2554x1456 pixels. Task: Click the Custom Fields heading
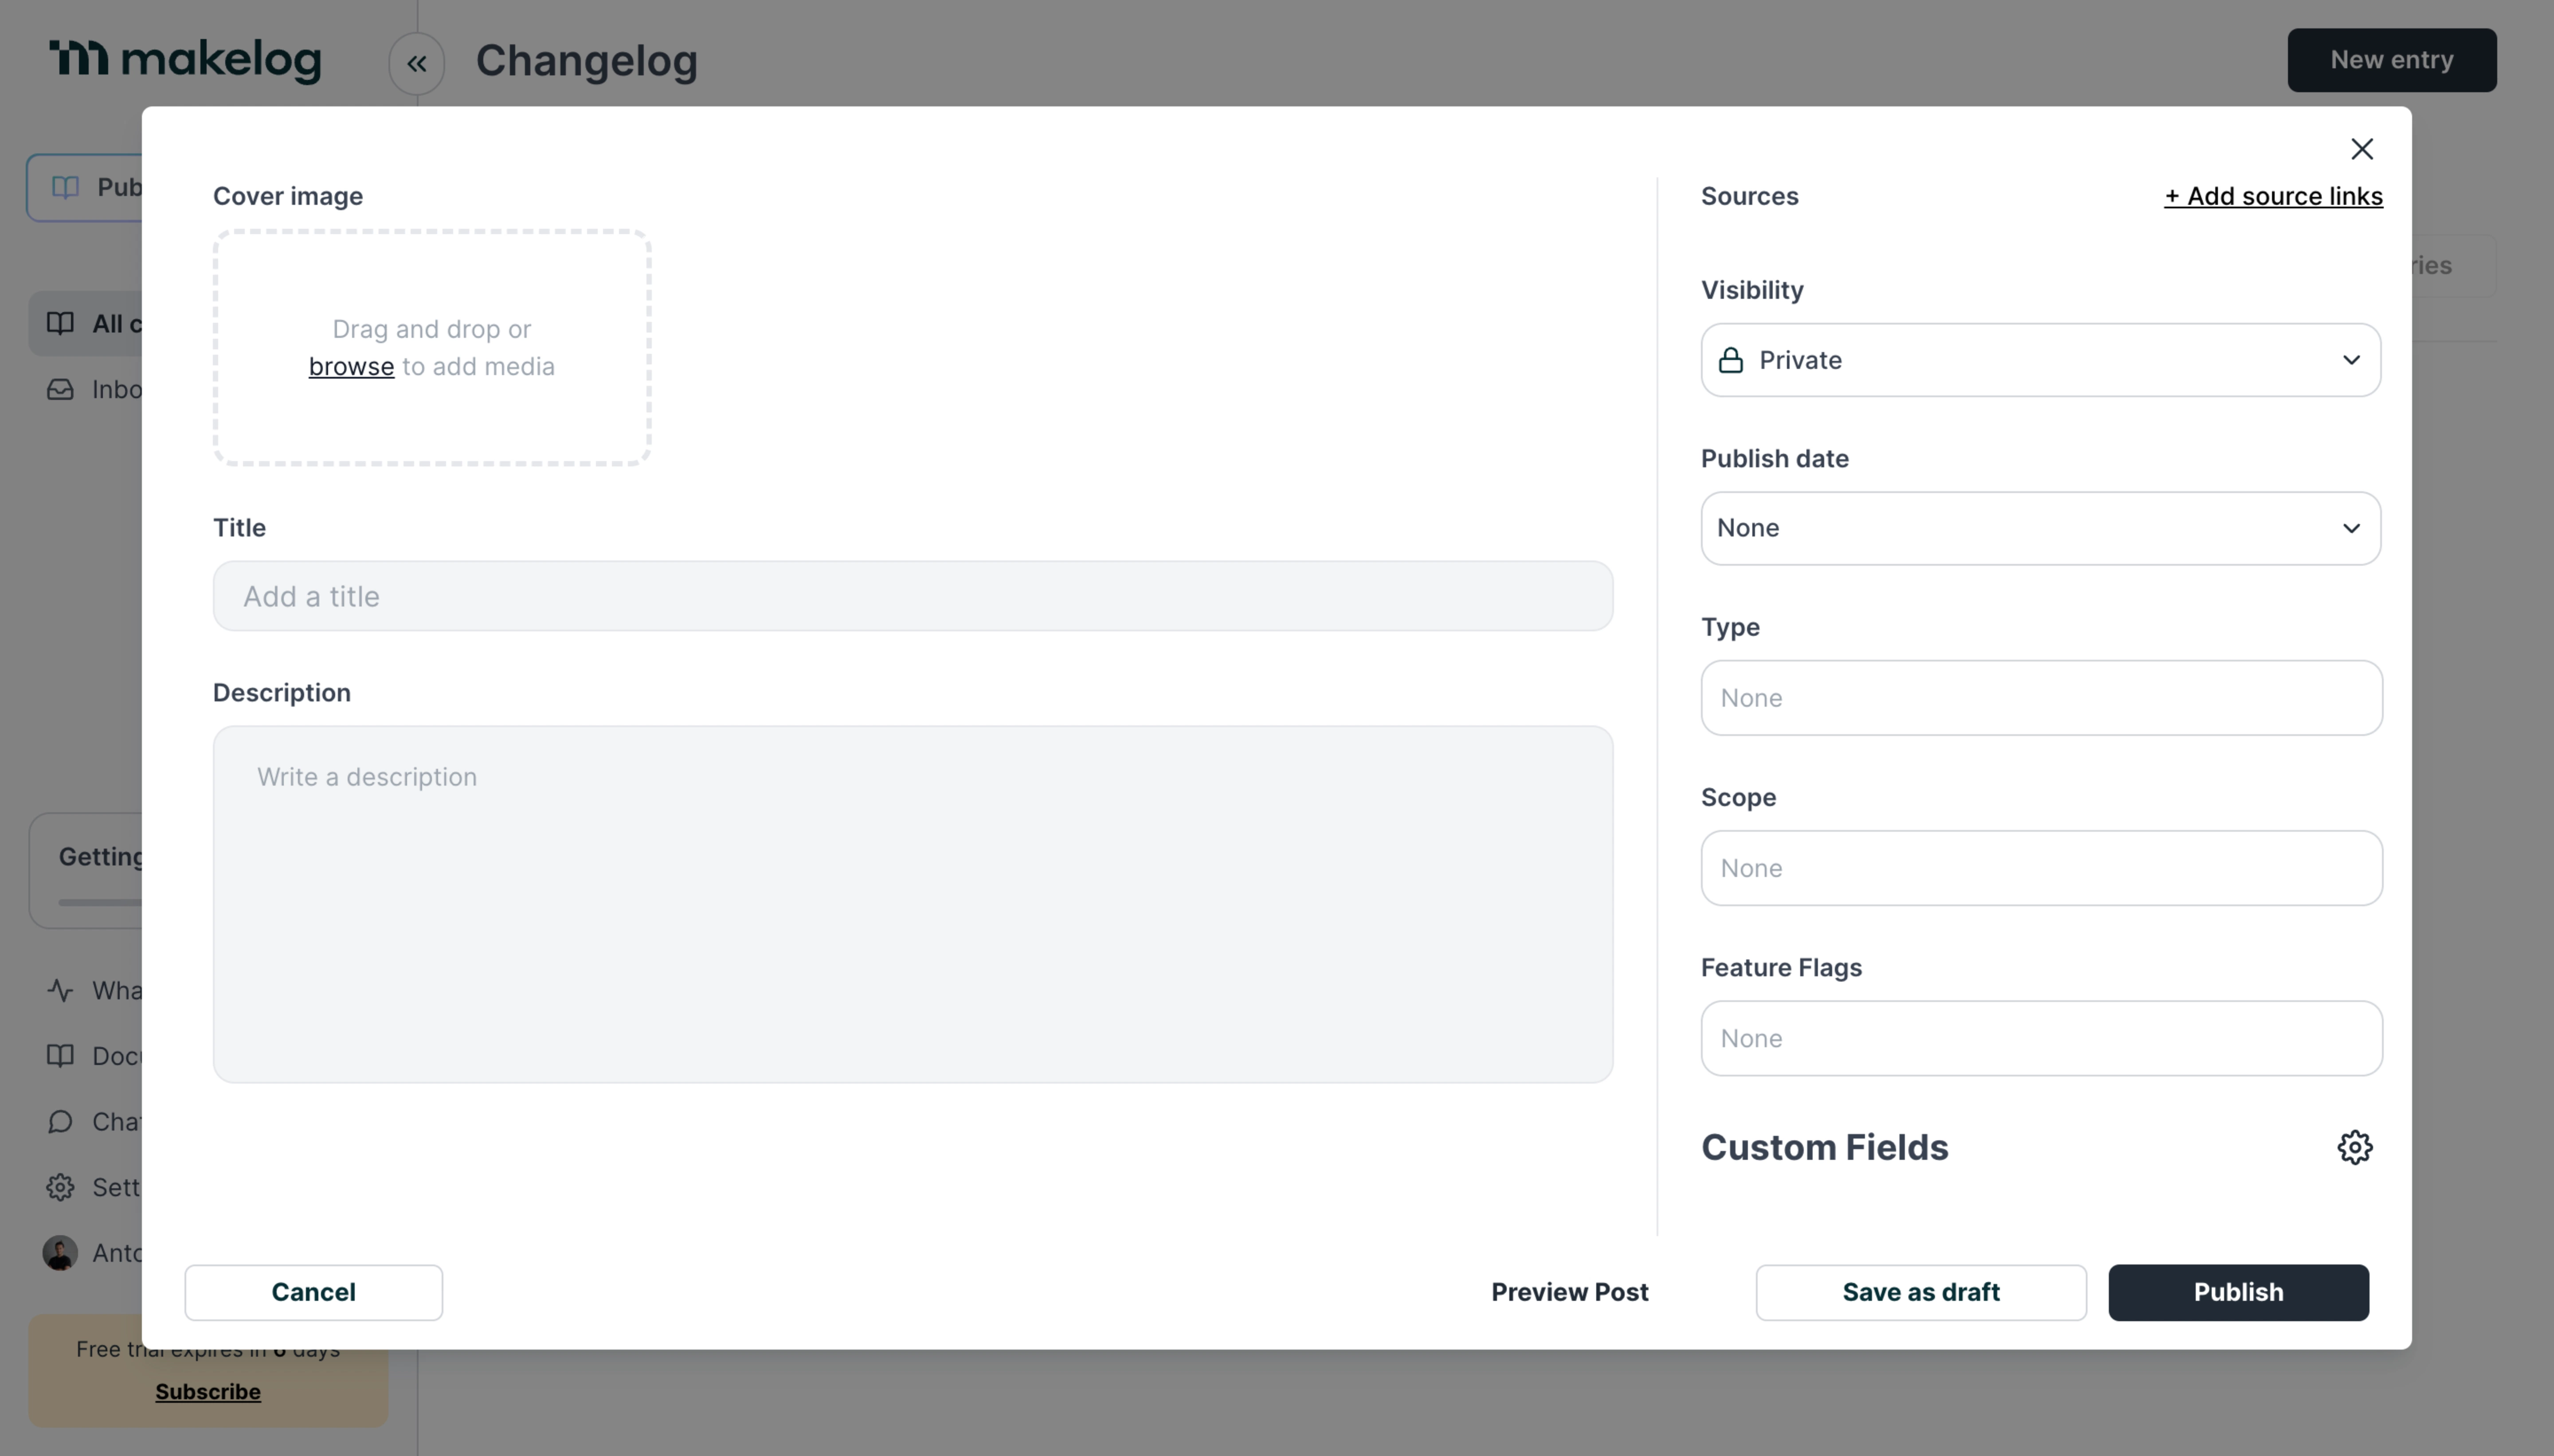click(x=1824, y=1147)
